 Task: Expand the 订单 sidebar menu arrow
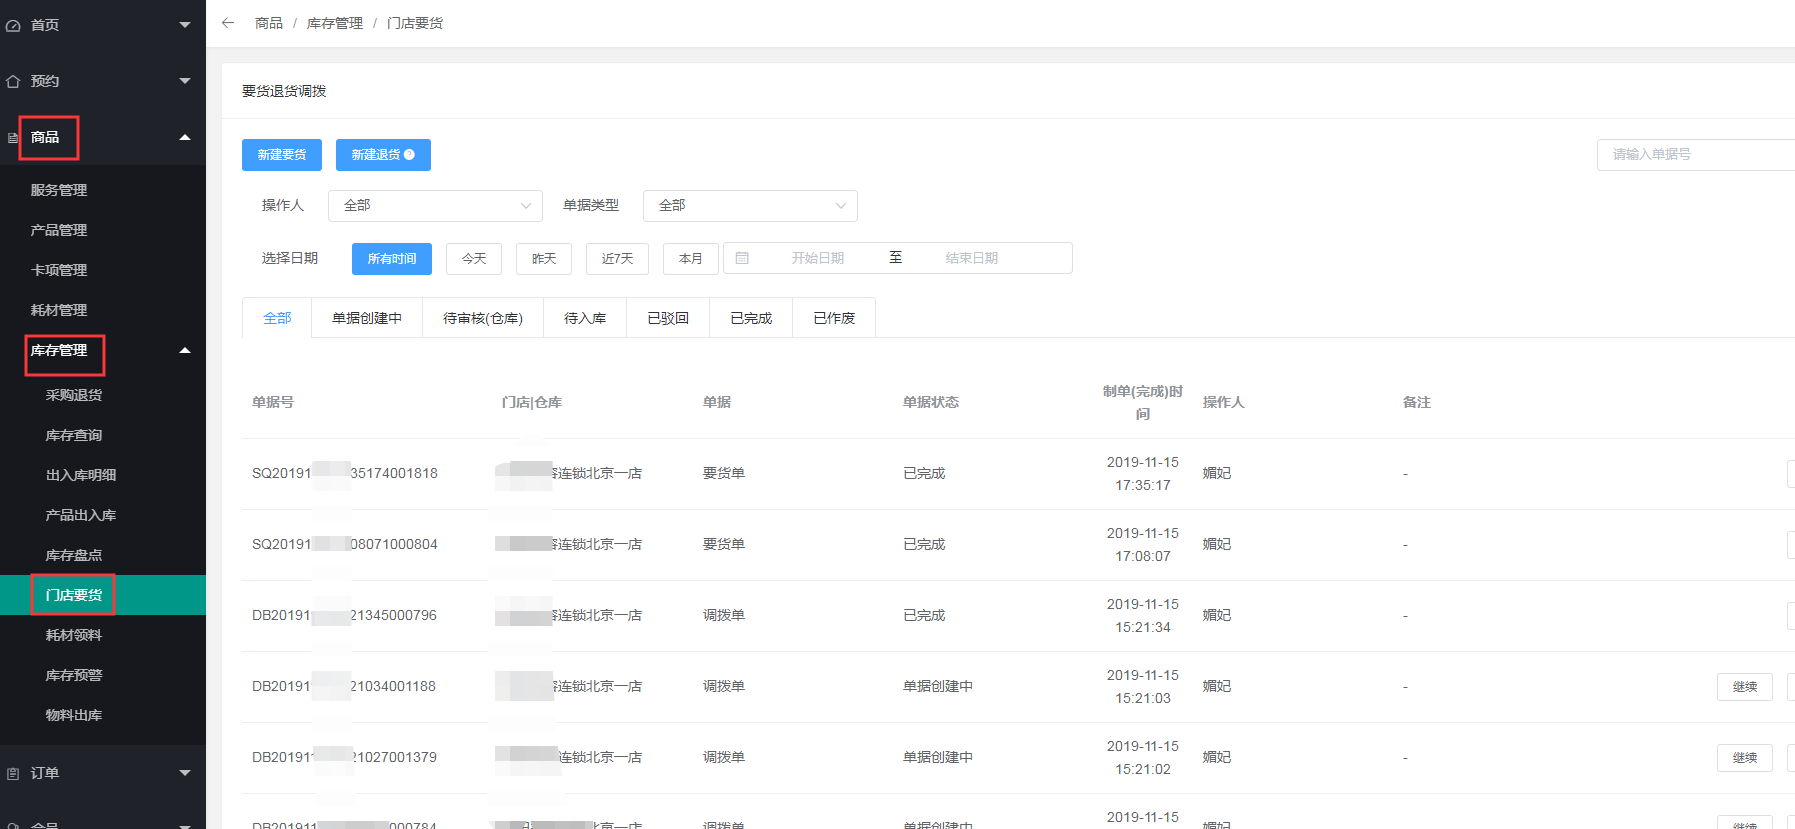tap(185, 773)
